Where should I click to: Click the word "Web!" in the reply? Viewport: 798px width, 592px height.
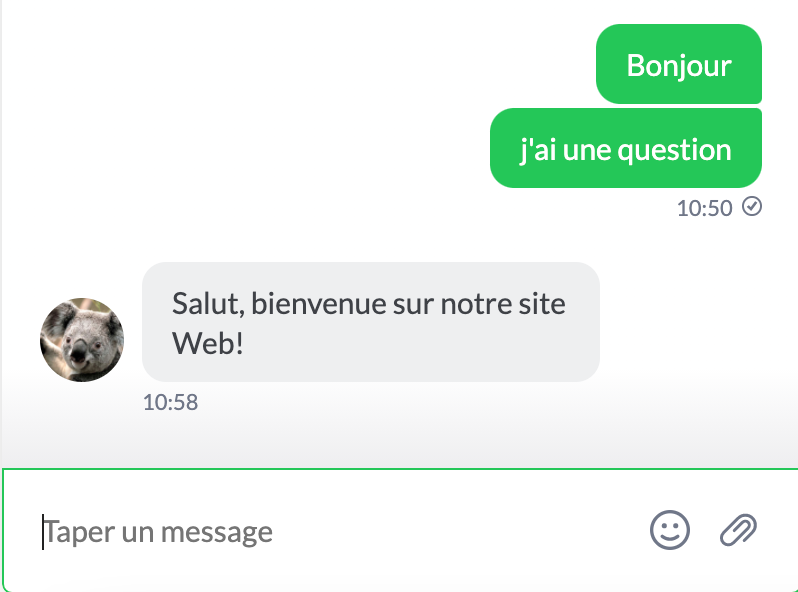208,343
